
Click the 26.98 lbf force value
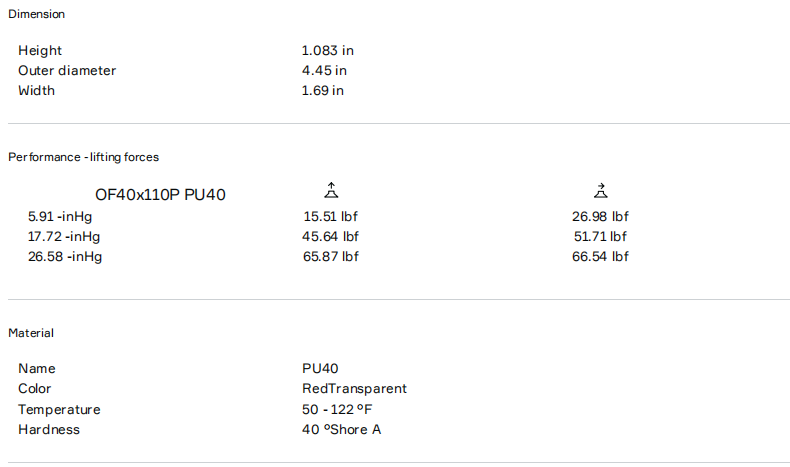(600, 216)
